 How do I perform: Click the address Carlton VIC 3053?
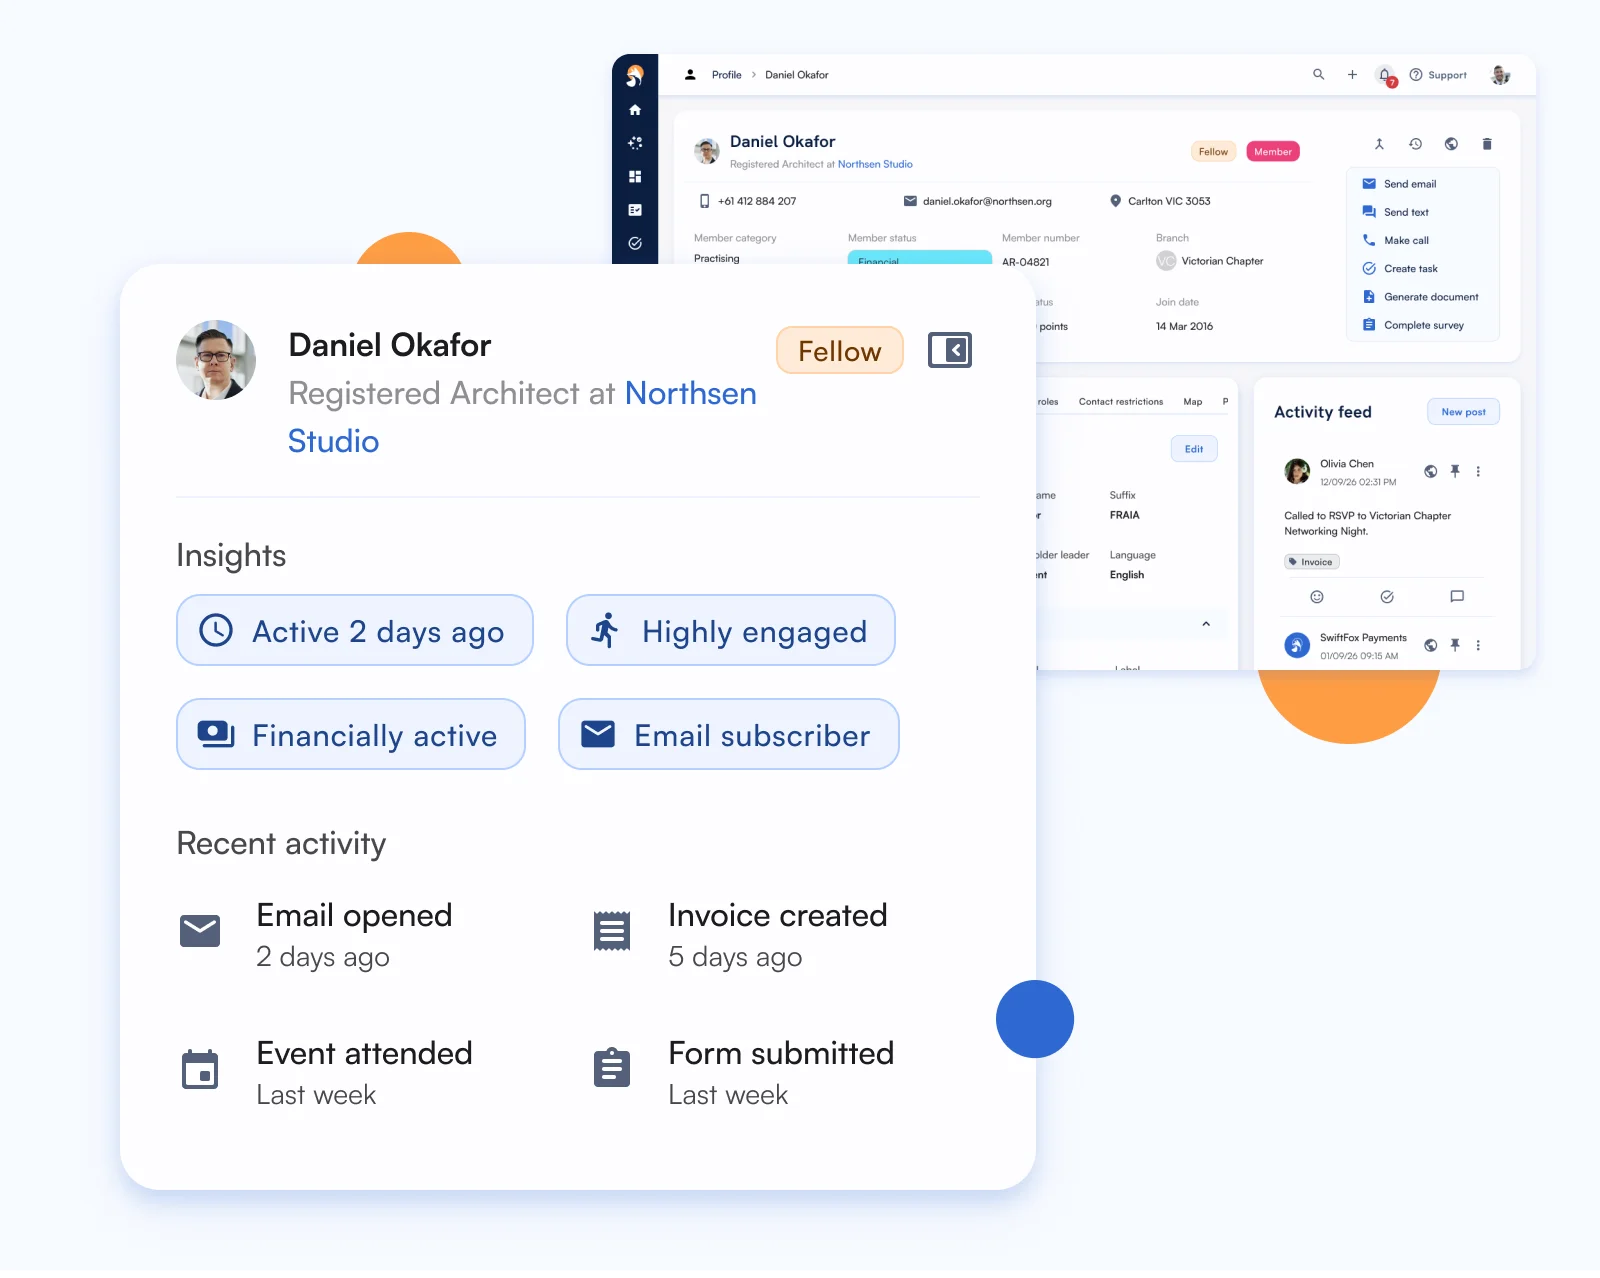1169,201
